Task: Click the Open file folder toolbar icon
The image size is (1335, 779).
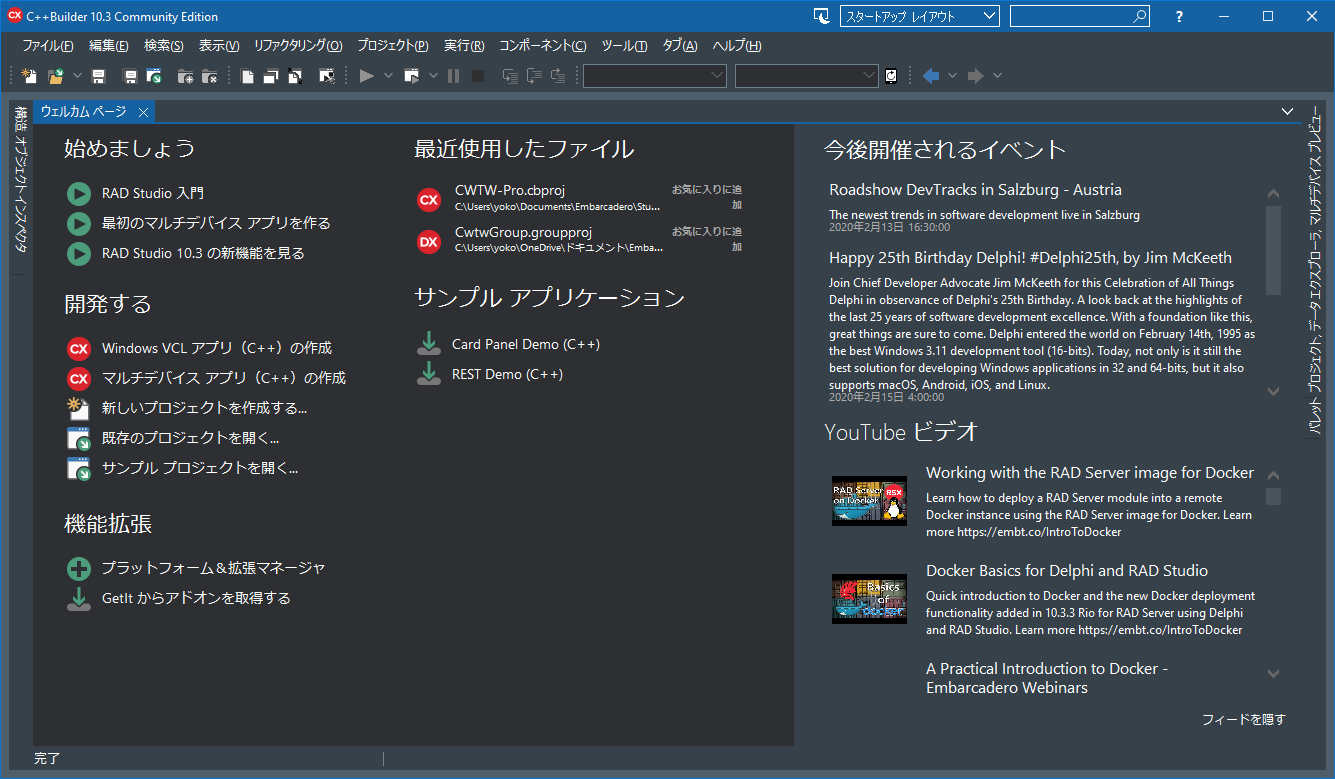Action: [x=56, y=76]
